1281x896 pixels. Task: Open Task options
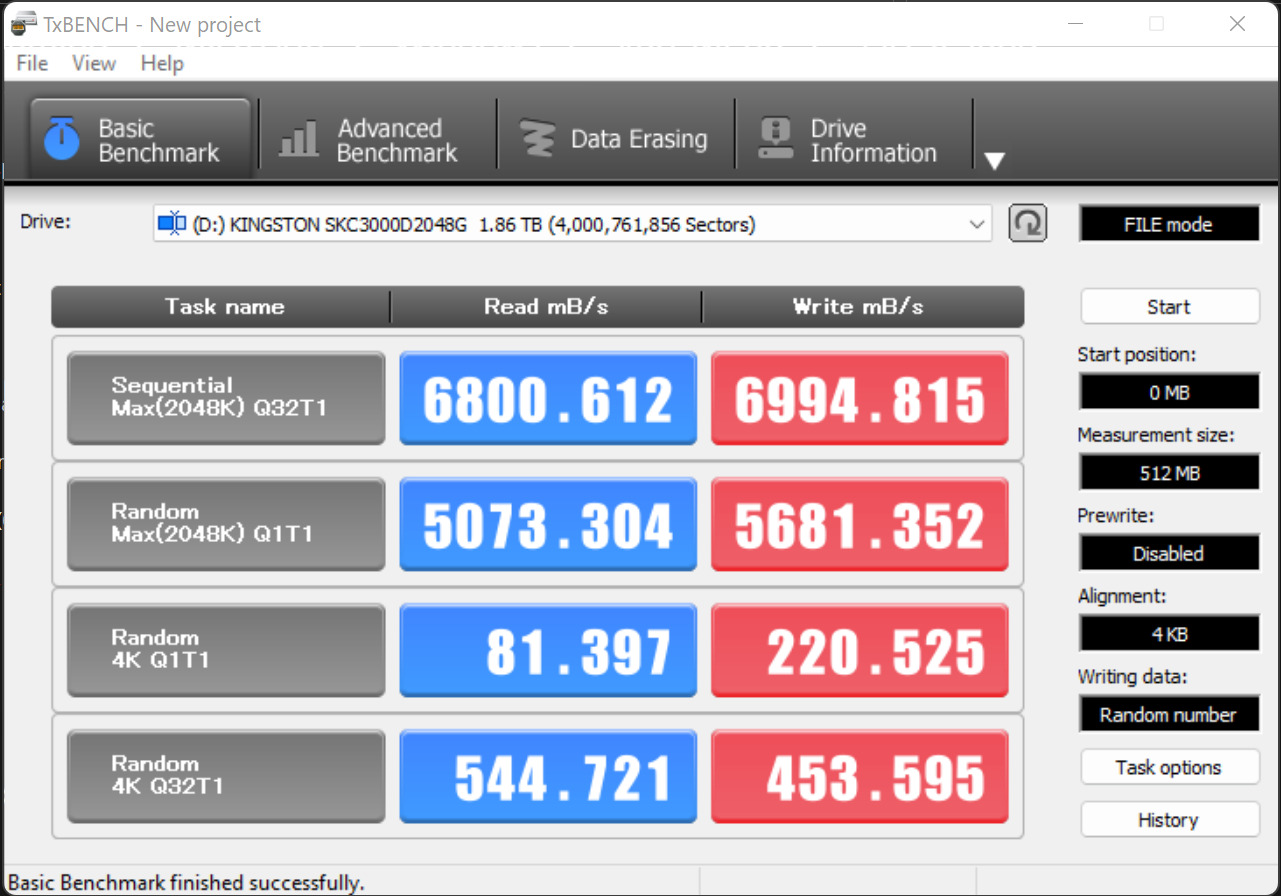click(x=1169, y=768)
